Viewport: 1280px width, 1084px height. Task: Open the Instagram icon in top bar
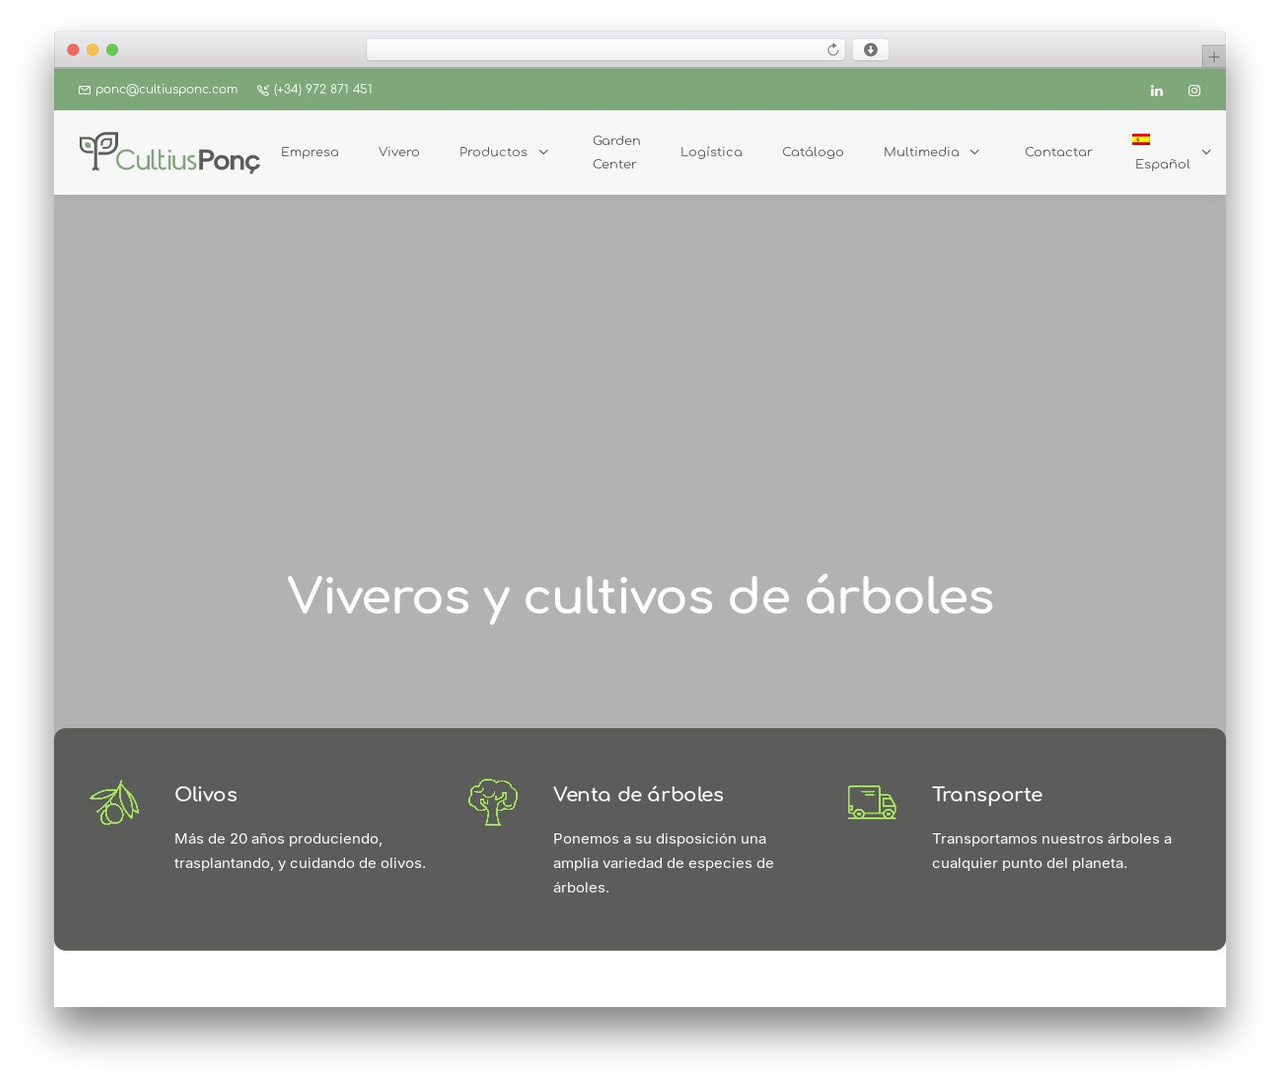(x=1194, y=90)
